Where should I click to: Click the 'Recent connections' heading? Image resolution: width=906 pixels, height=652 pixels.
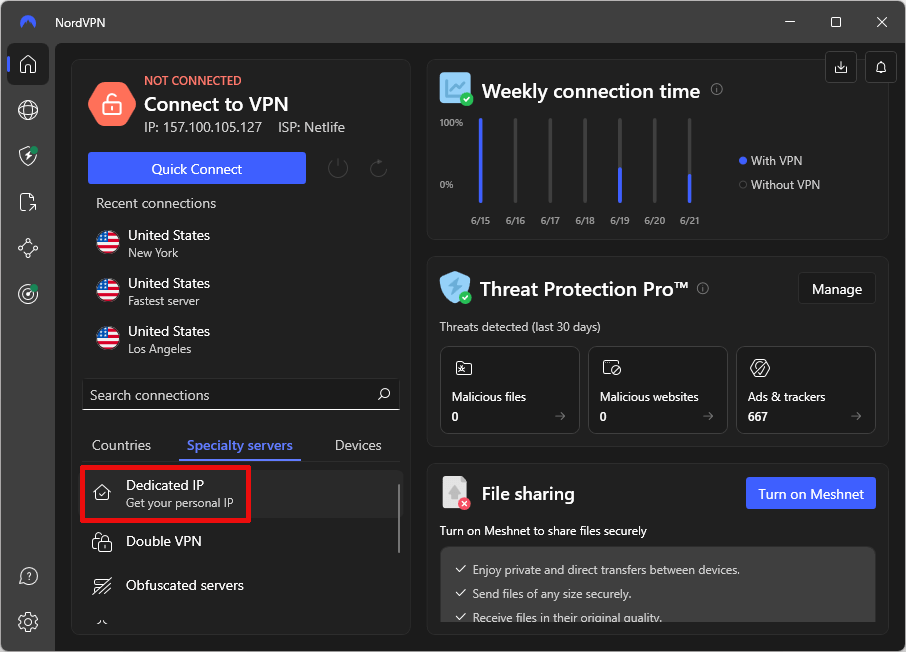[x=156, y=203]
